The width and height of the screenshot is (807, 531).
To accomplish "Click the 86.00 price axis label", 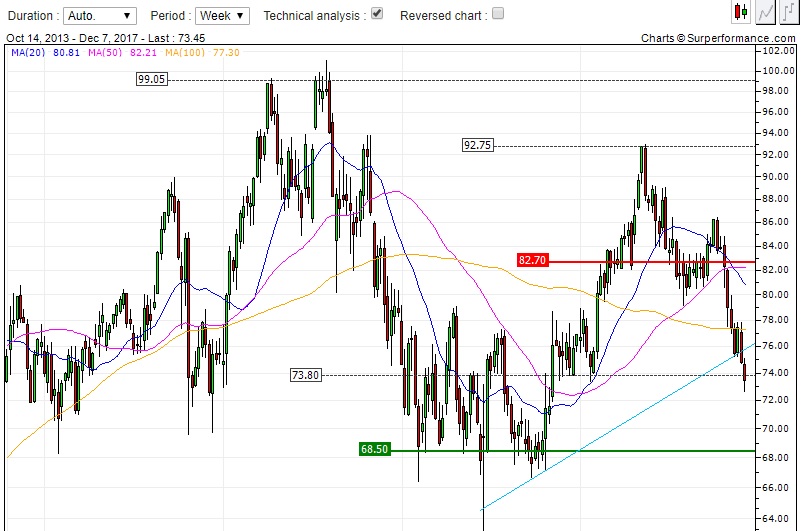I will (776, 222).
